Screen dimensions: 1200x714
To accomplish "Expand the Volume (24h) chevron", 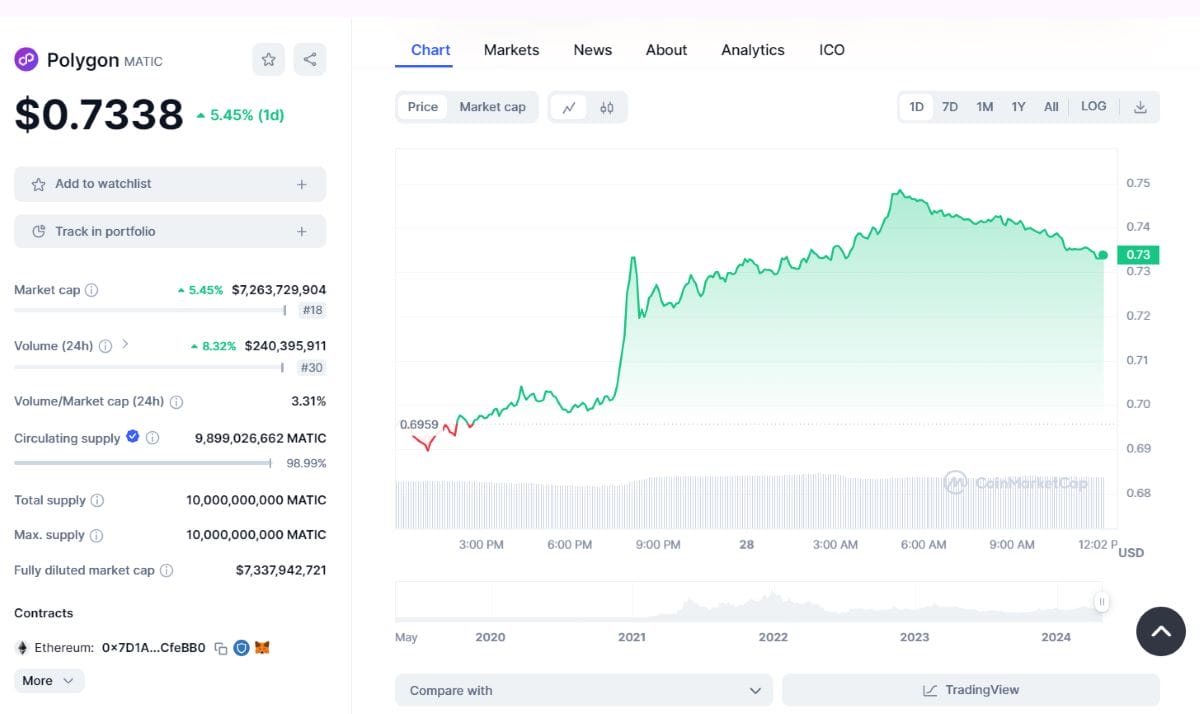I will (125, 345).
